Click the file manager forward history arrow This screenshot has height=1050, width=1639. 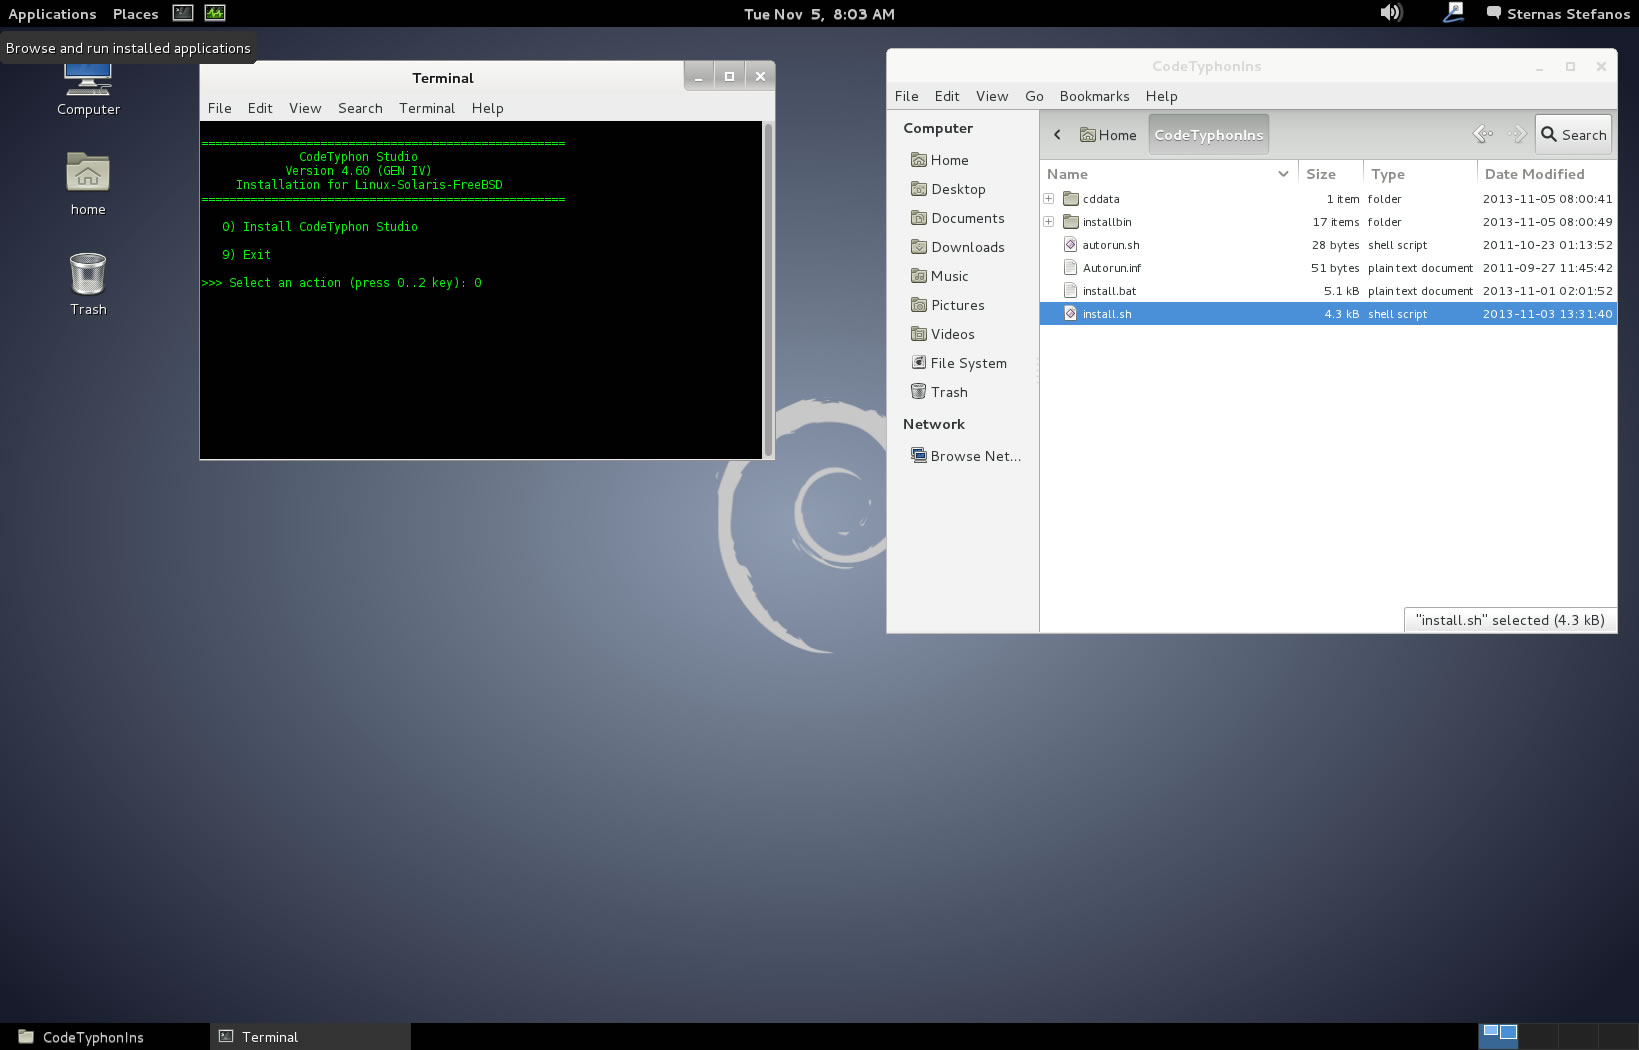point(1517,134)
